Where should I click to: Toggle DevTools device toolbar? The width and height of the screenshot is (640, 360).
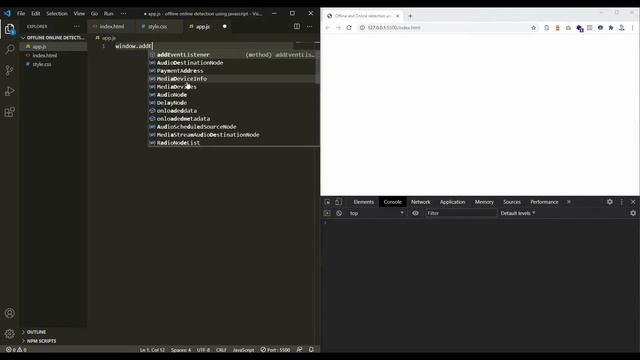coord(338,202)
